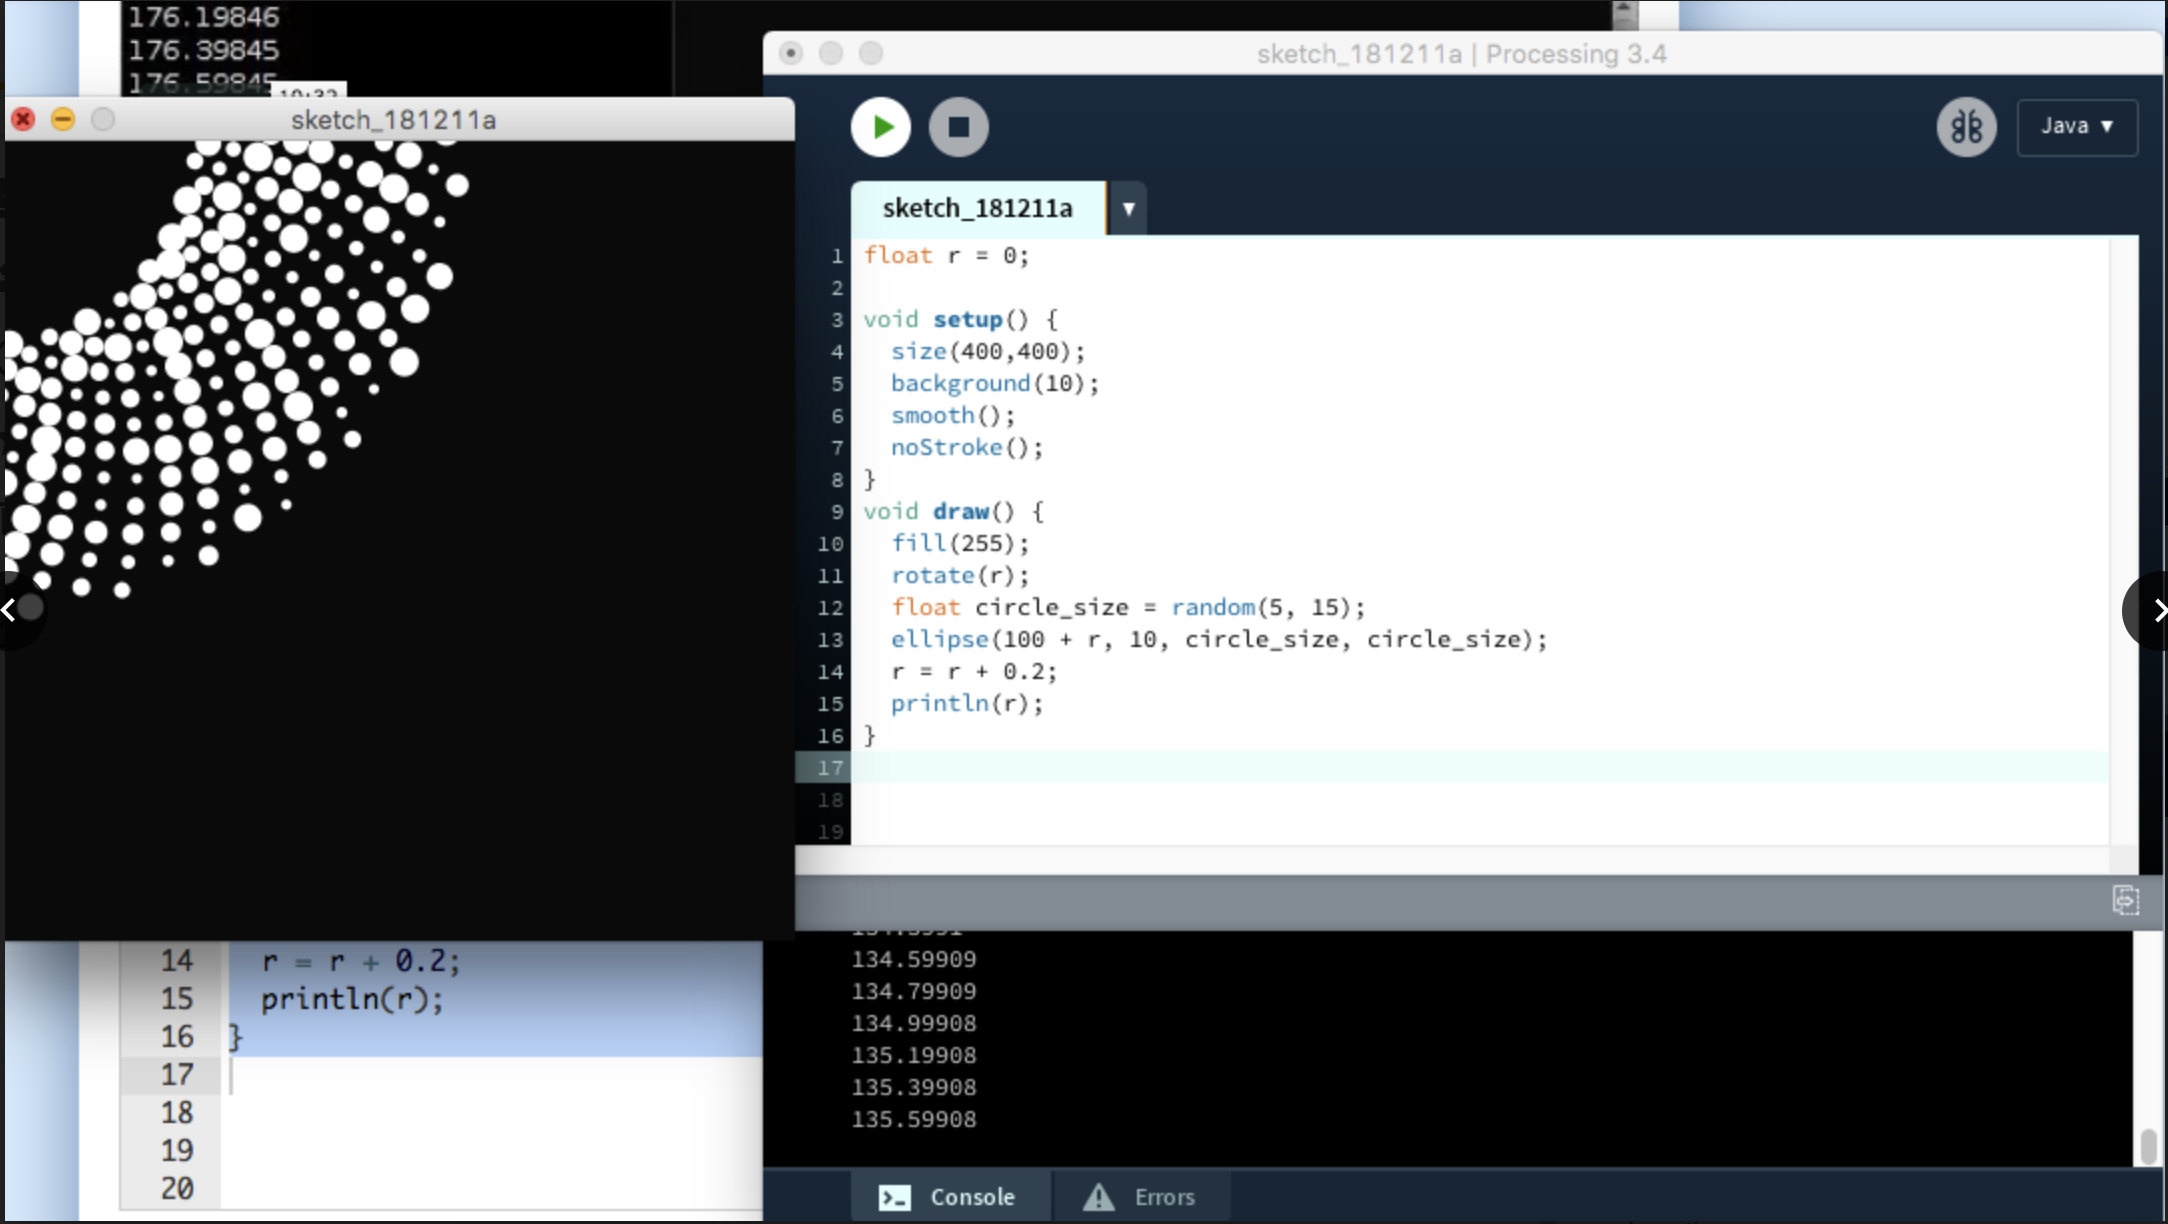This screenshot has width=2168, height=1224.
Task: Click the ellipse call on line 13
Action: 1219,640
